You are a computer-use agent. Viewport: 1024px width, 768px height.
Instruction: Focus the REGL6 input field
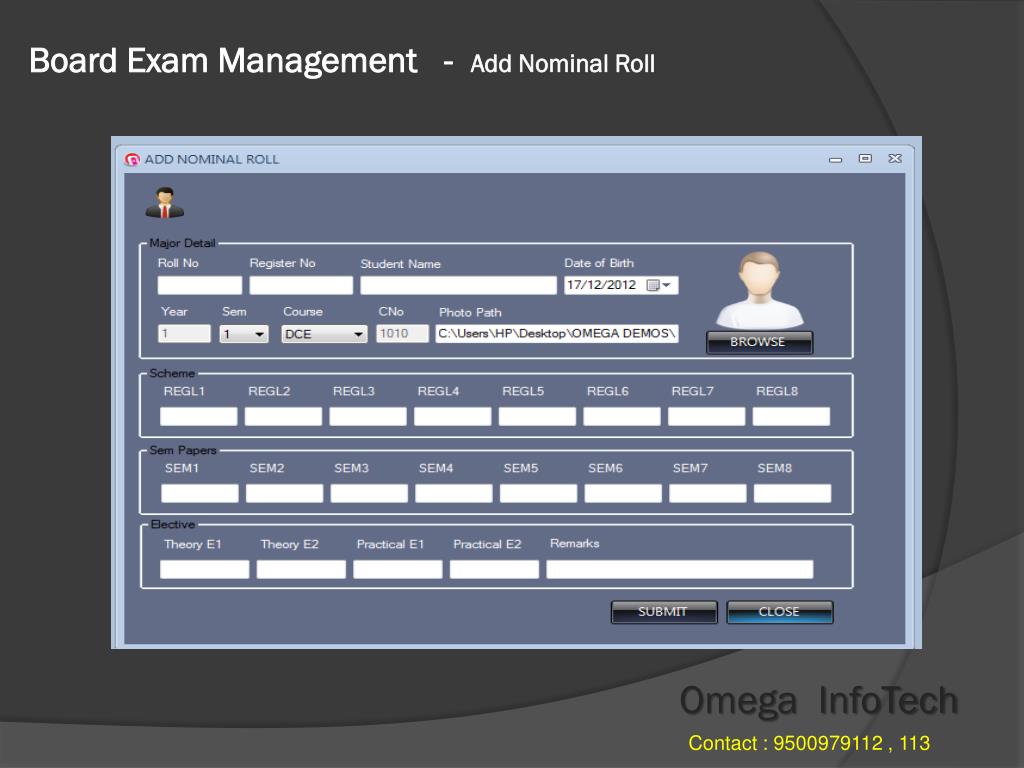coord(622,417)
